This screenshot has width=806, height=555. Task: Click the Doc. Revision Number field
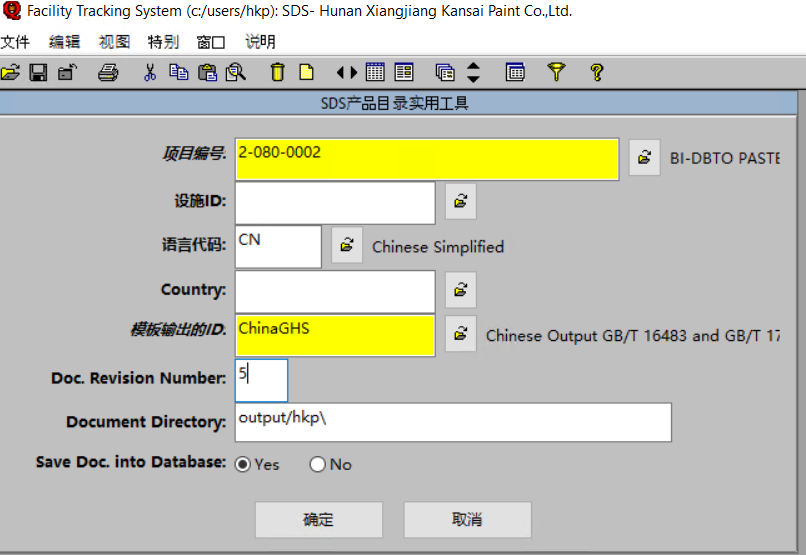point(262,380)
